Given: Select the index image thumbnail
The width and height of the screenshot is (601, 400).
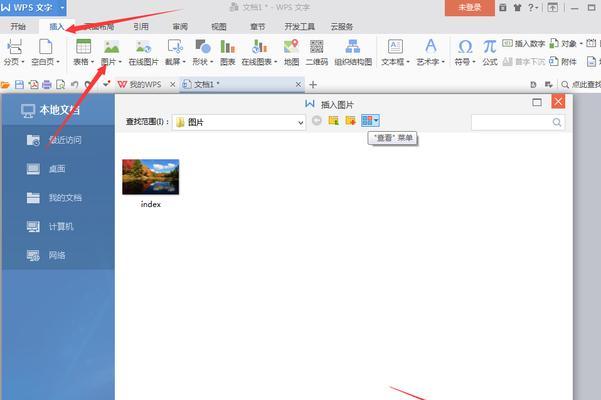Looking at the screenshot, I should click(150, 177).
